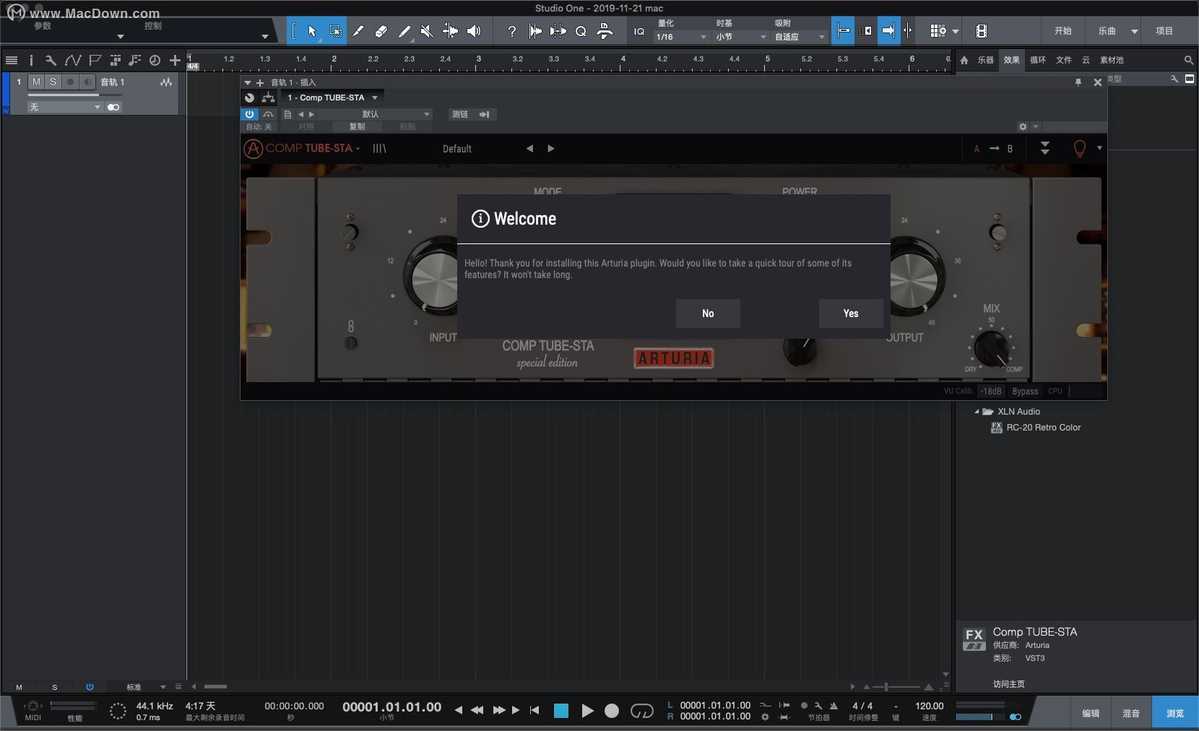1199x731 pixels.
Task: Switch to 文件 browser tab
Action: pyautogui.click(x=1064, y=60)
